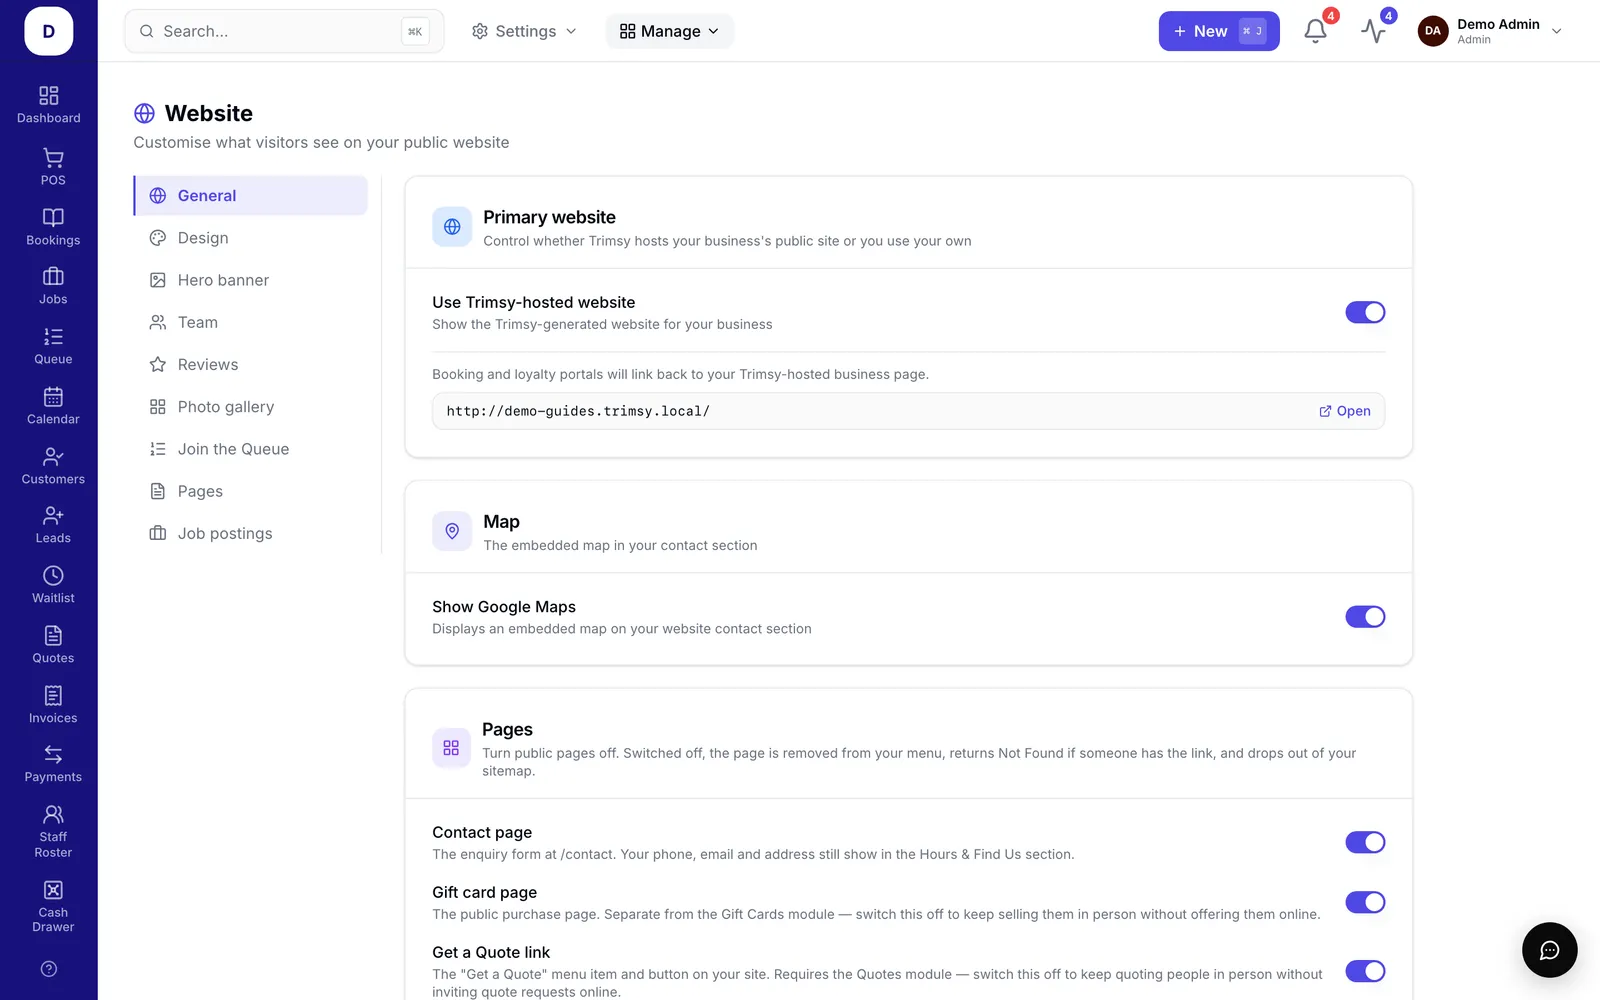Click the New button

[x=1219, y=31]
